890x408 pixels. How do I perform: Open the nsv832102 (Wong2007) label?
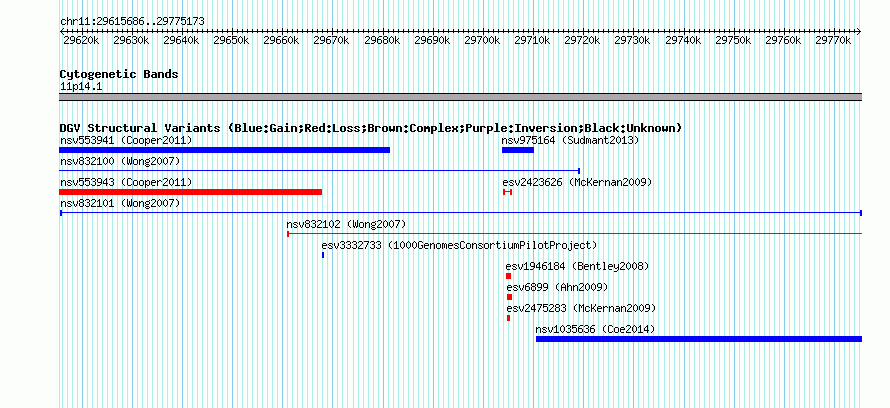point(346,224)
